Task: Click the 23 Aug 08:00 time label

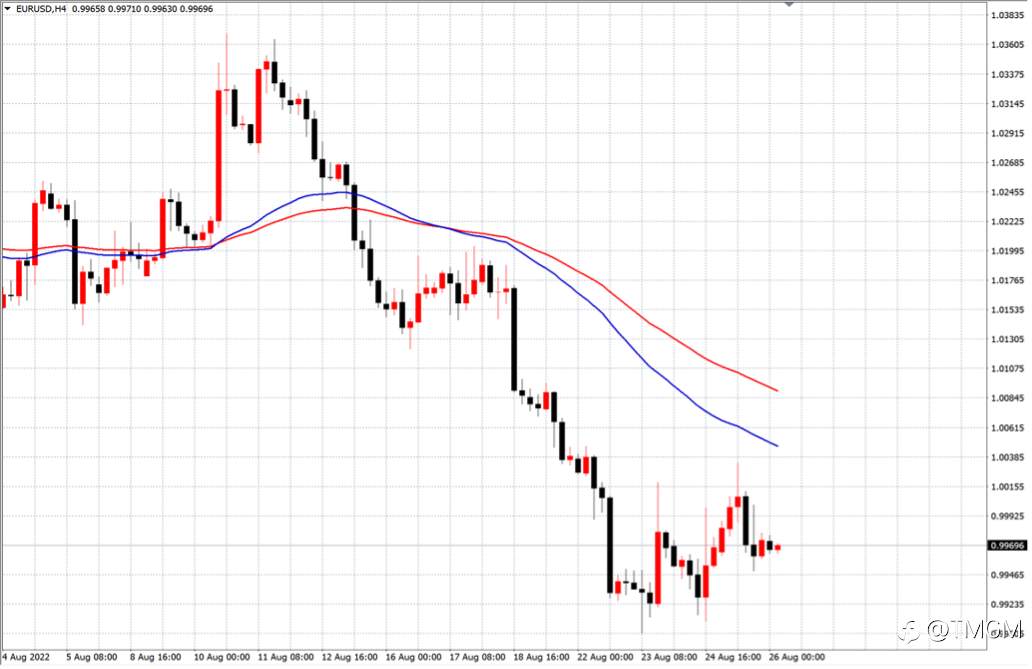Action: click(x=669, y=657)
